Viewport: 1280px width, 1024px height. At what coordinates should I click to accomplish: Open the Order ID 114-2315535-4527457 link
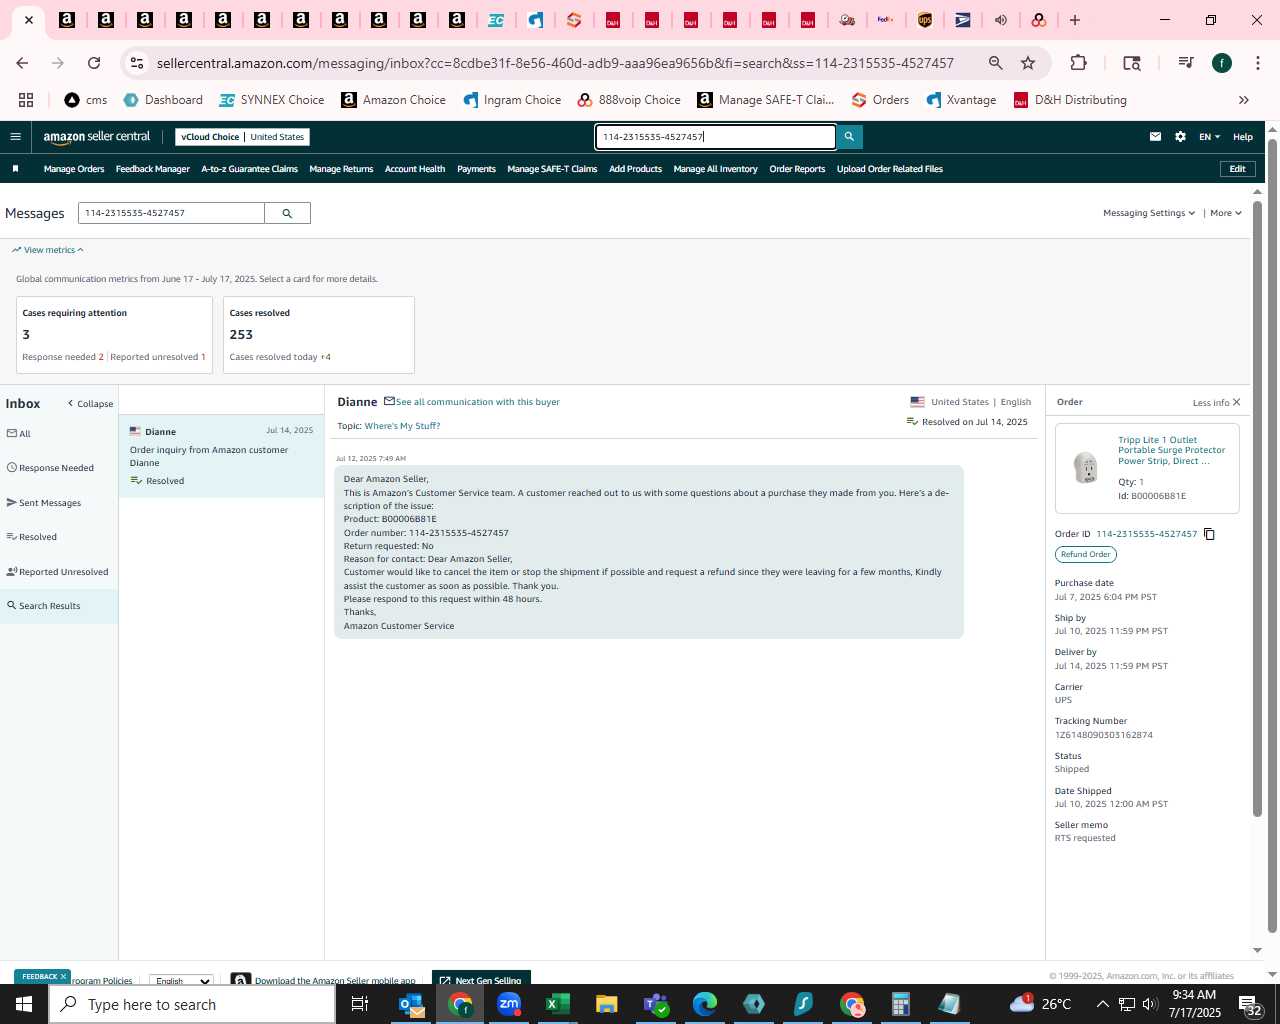1147,534
